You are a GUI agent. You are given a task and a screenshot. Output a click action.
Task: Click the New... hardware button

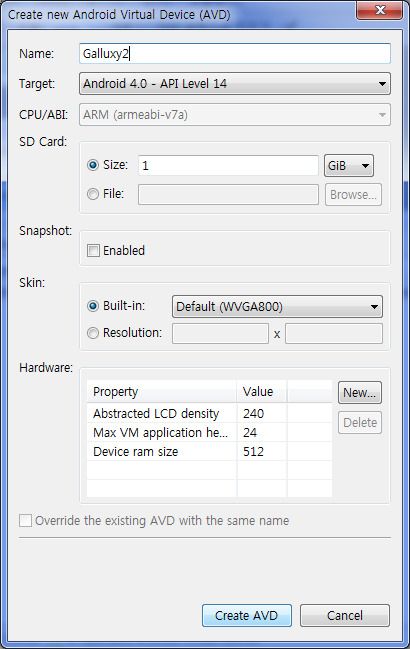(x=360, y=392)
